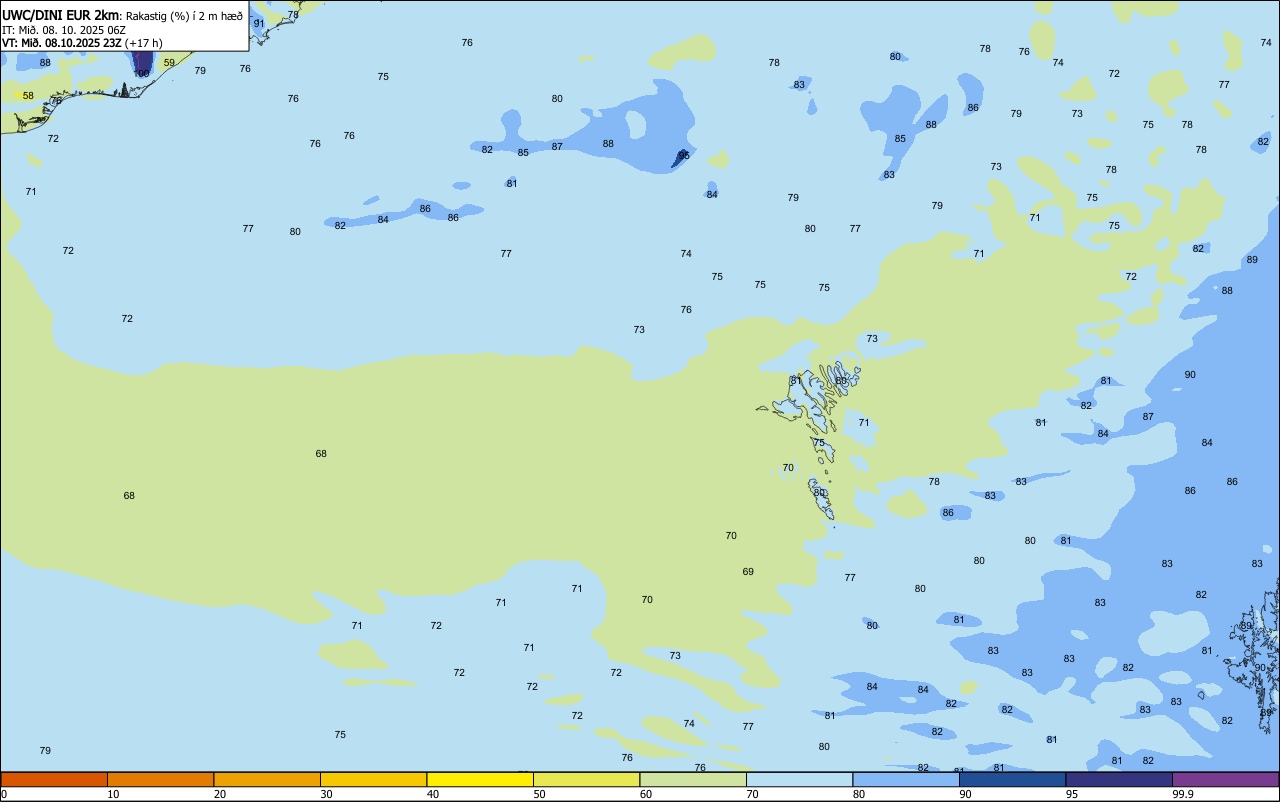This screenshot has width=1280, height=802.
Task: Click the navy 95–99.9 legend swatch
Action: (x=1119, y=779)
